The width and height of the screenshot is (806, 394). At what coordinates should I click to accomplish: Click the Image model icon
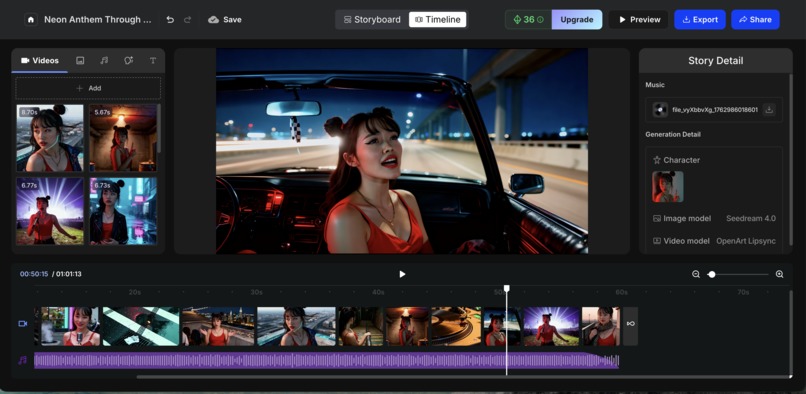[x=656, y=219]
